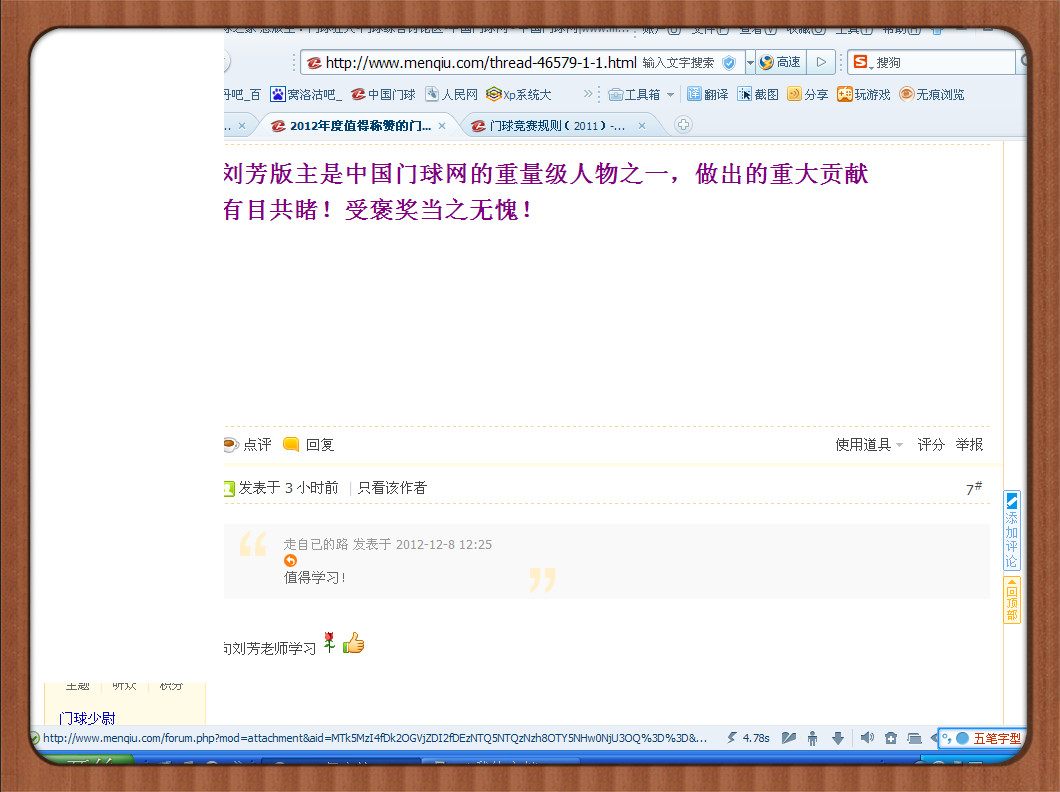Image resolution: width=1060 pixels, height=792 pixels.
Task: Toggle the 高速 speed mode button
Action: coord(780,62)
